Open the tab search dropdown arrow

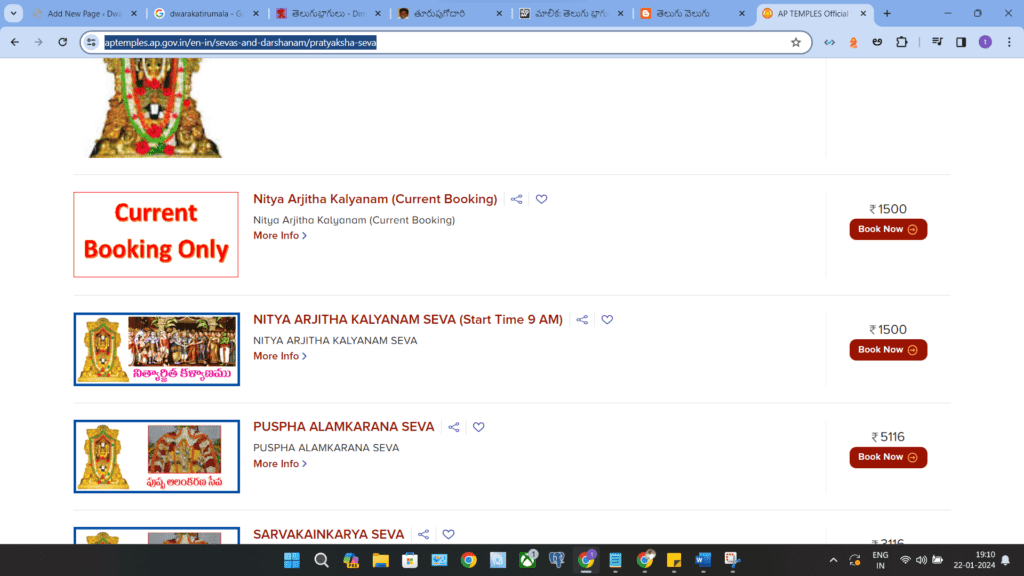[x=13, y=13]
